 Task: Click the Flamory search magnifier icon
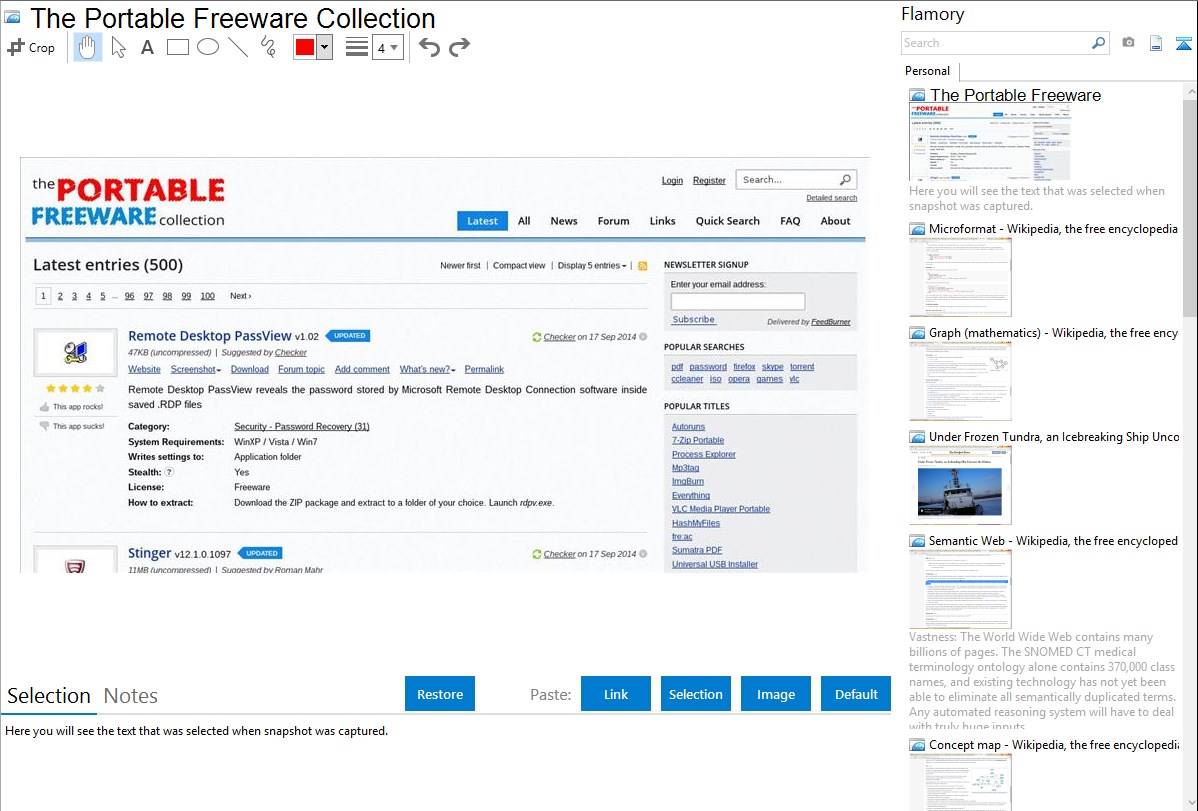(1098, 43)
